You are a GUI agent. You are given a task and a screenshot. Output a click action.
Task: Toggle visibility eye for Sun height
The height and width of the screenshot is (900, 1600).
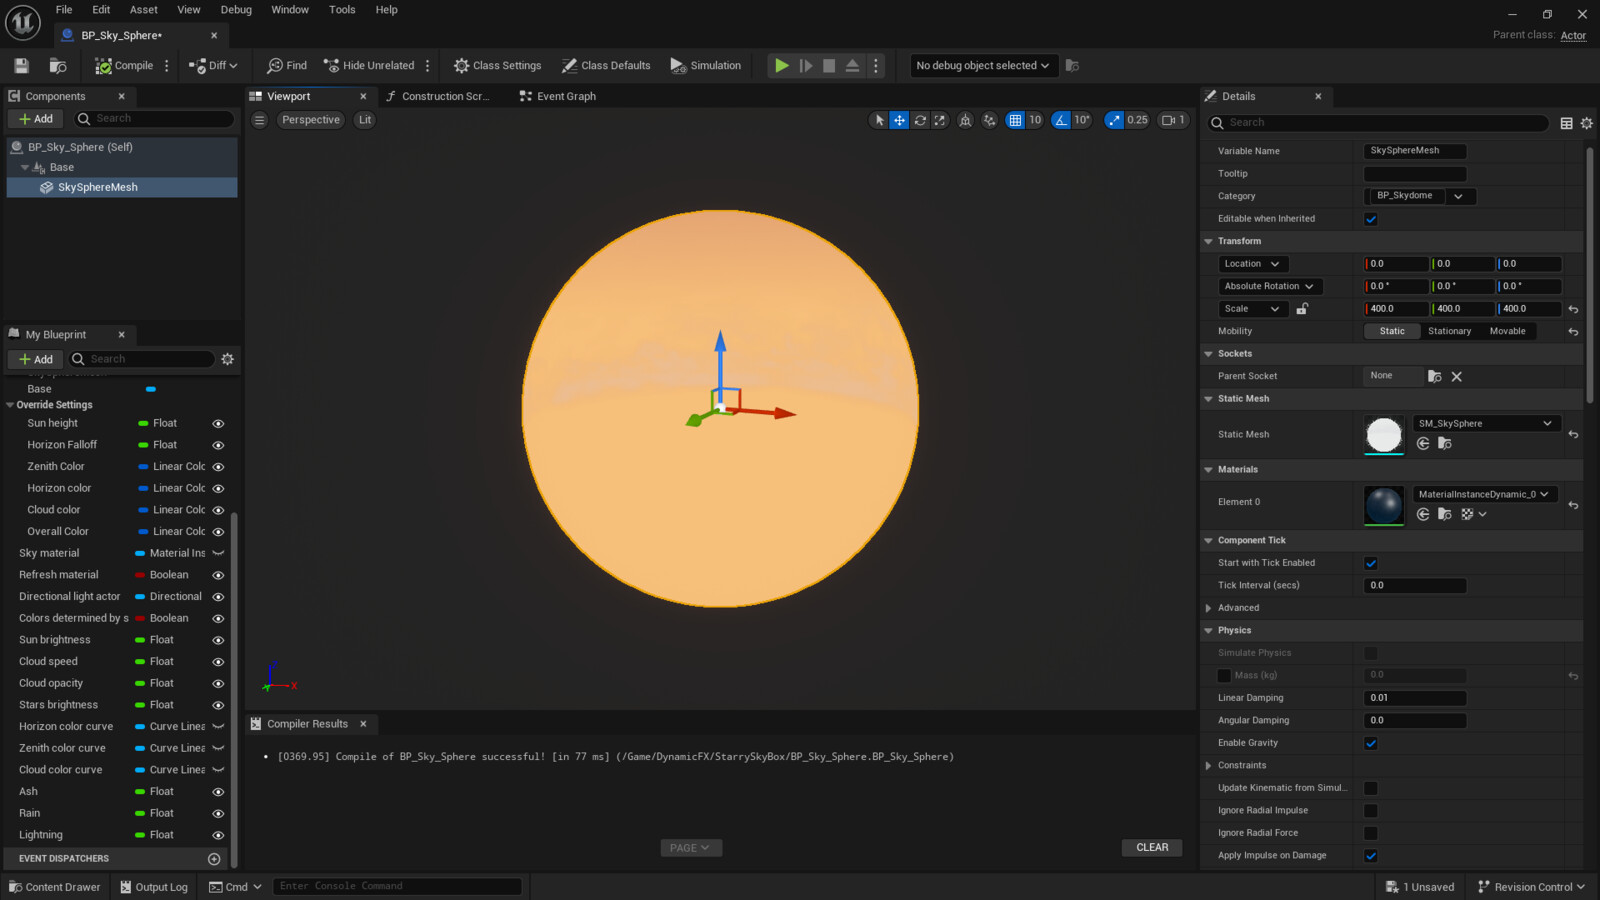pos(218,424)
